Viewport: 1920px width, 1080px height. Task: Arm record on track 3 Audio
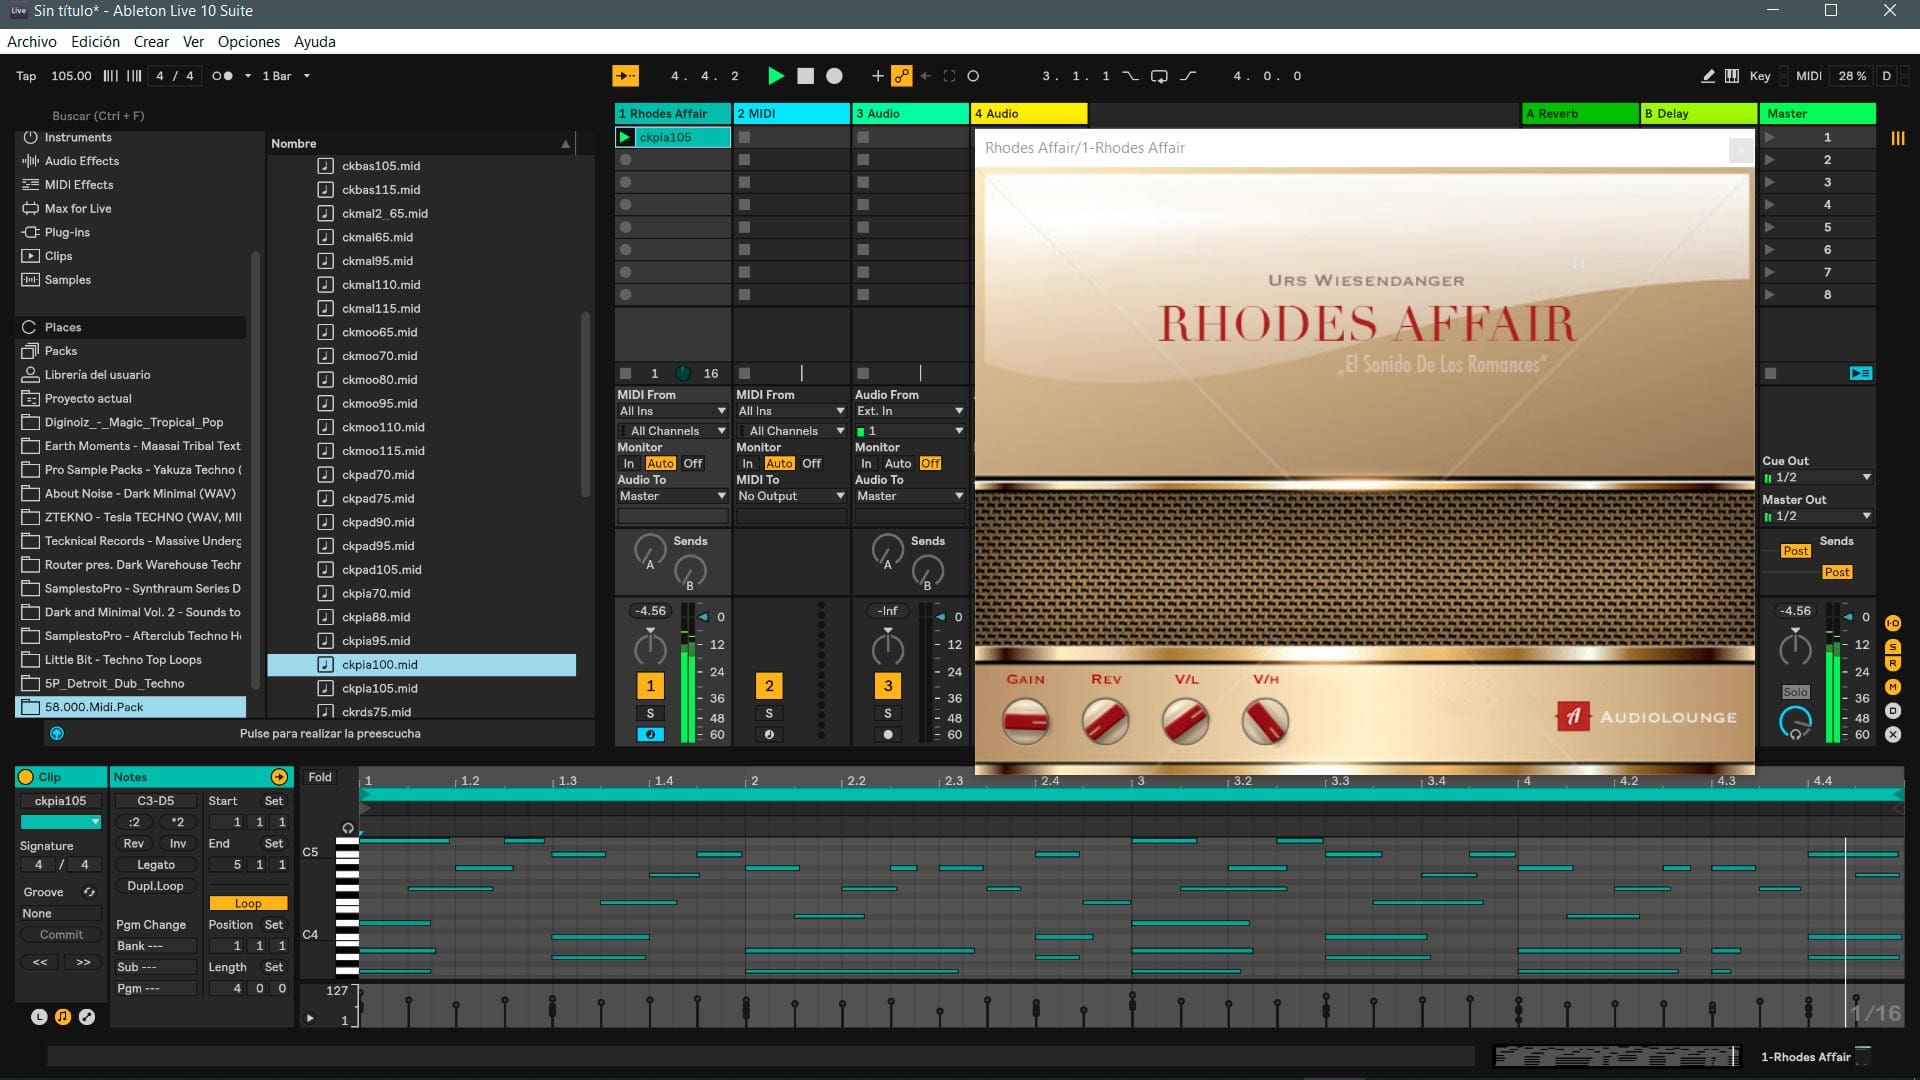point(888,734)
